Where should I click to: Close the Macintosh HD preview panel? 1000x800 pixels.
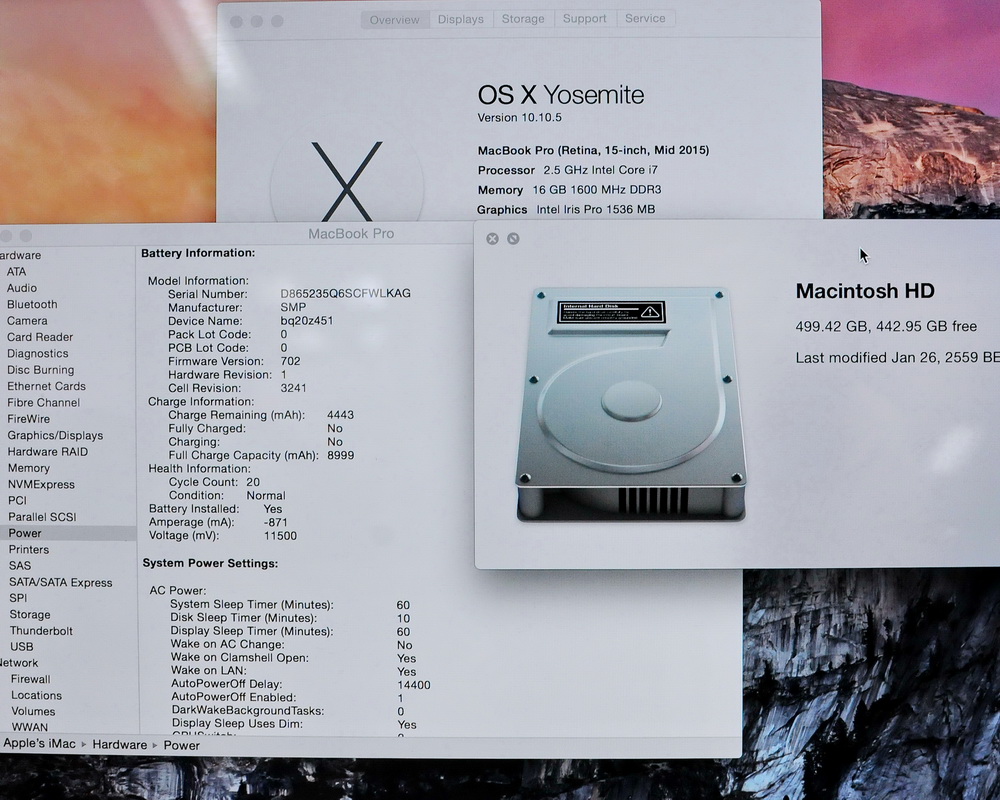492,239
